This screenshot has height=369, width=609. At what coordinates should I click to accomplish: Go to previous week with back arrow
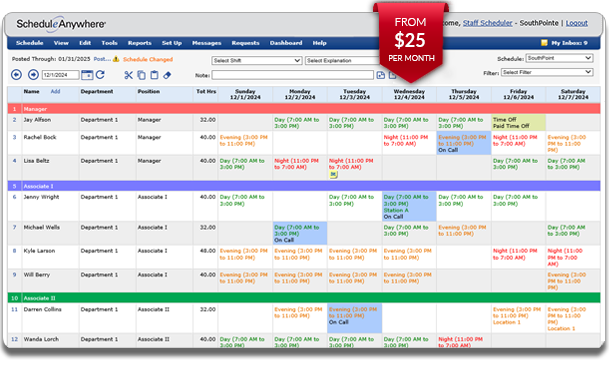pos(16,75)
